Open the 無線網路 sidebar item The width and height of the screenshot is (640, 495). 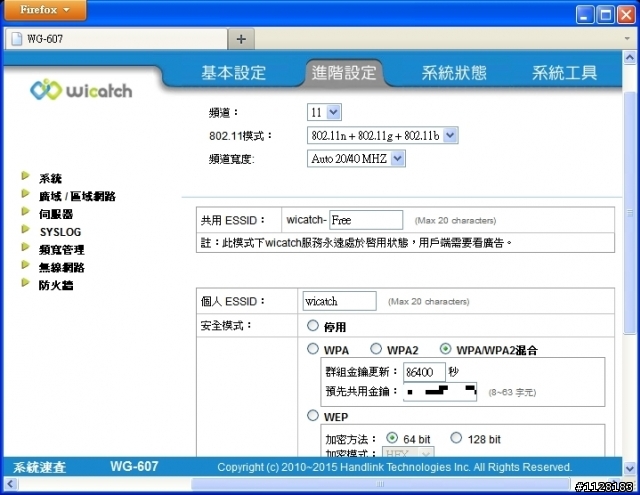62,267
